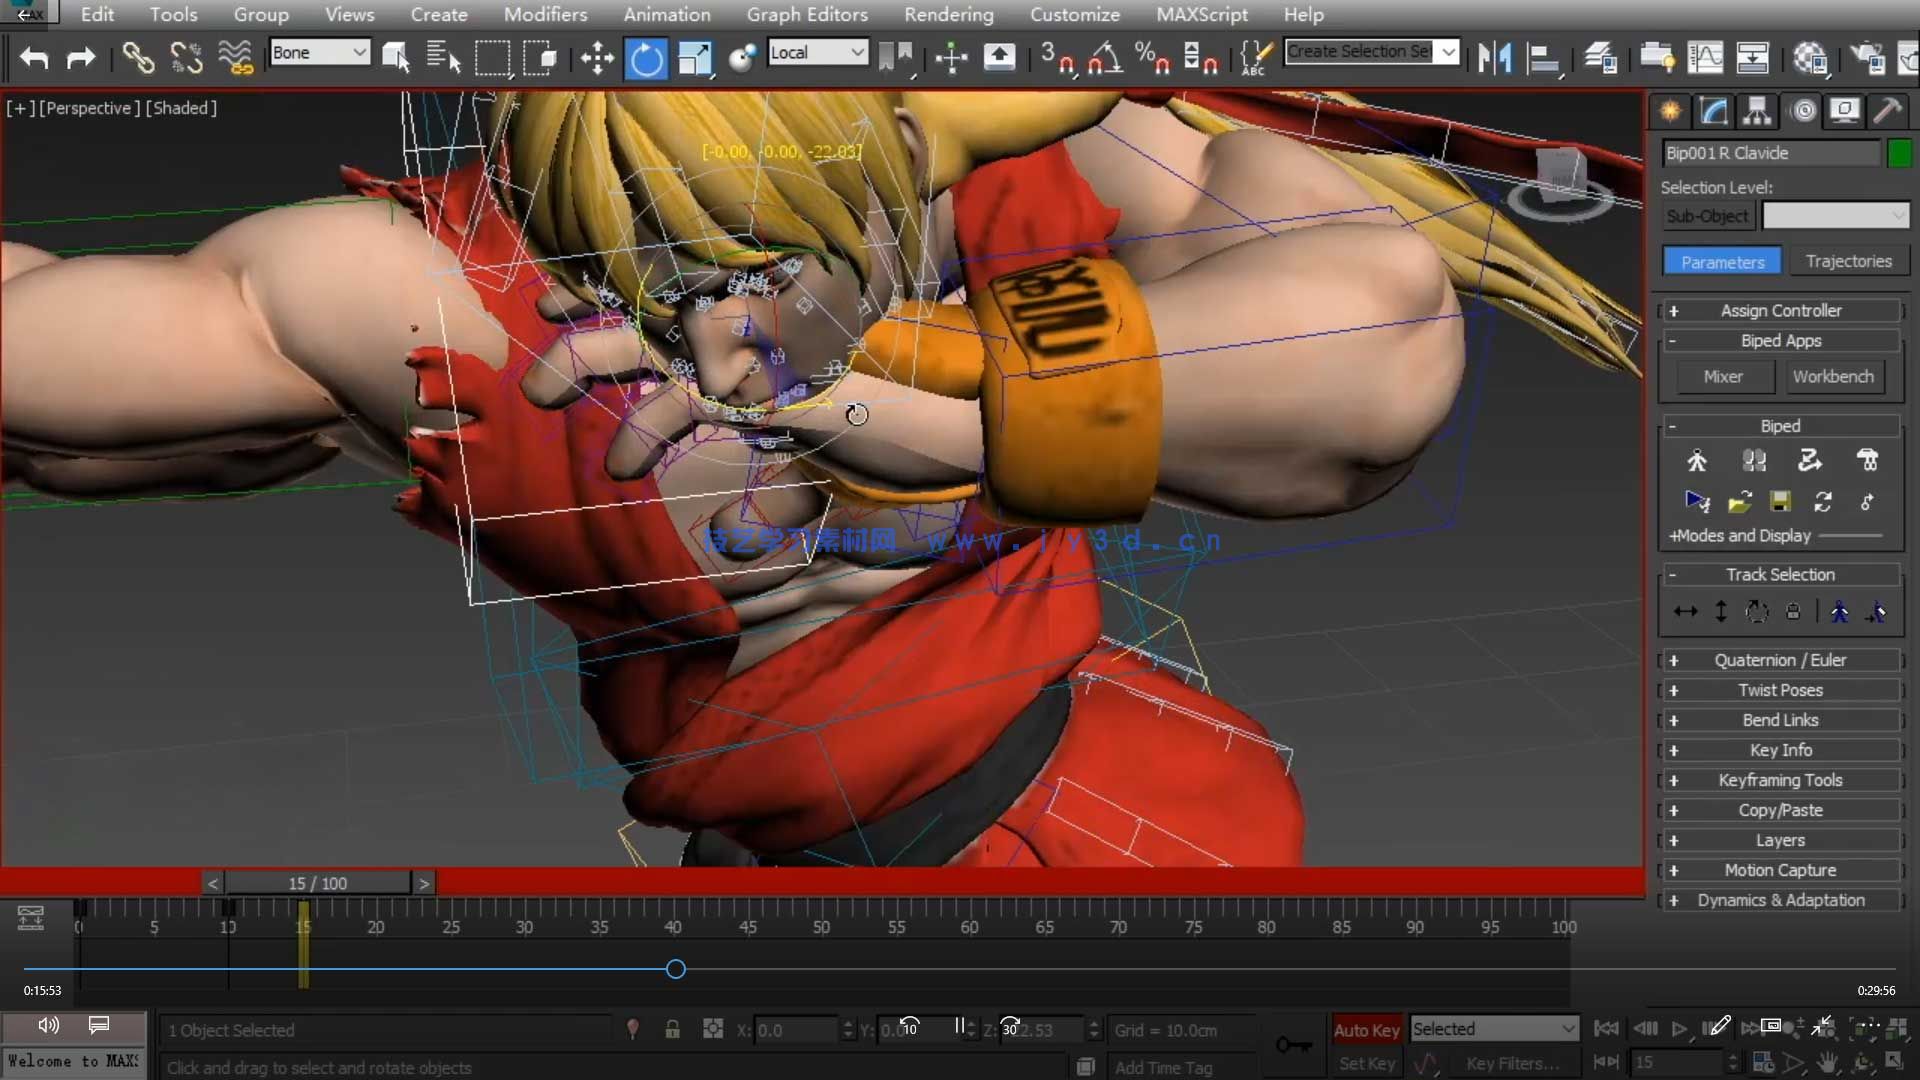The height and width of the screenshot is (1080, 1920).
Task: Open the Motion command panel tab
Action: [1803, 111]
